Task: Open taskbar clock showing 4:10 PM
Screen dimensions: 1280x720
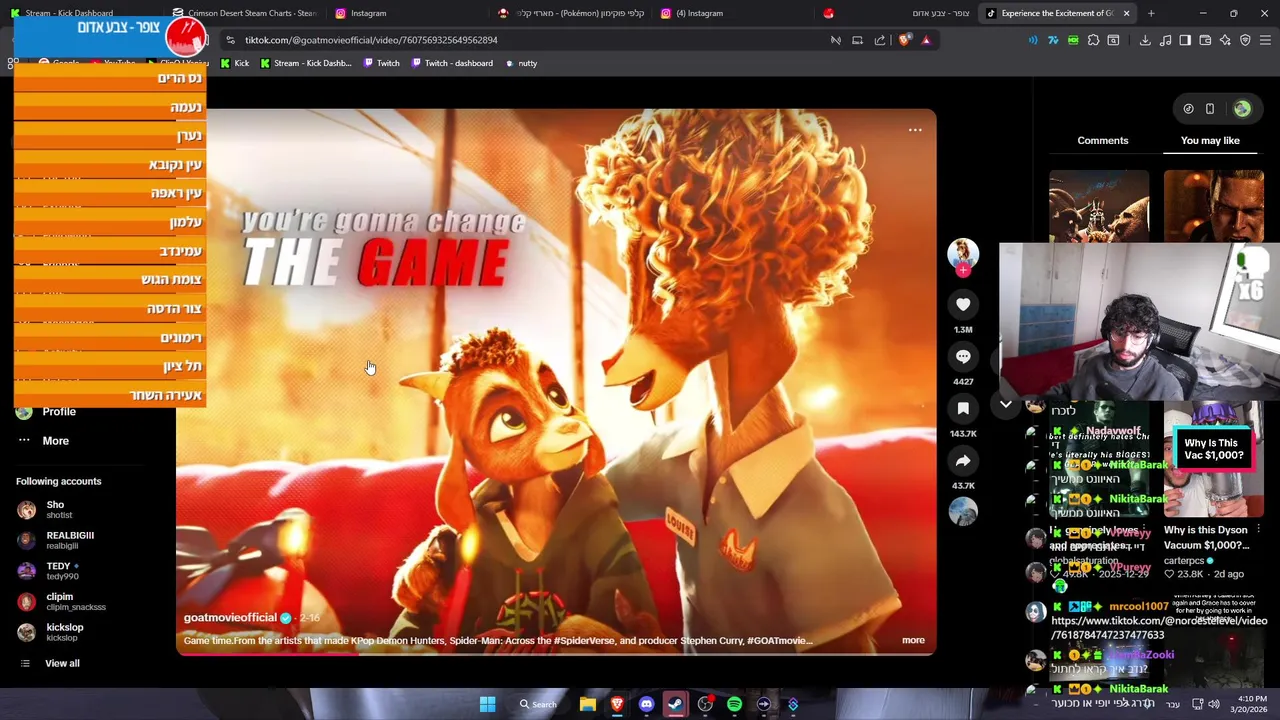Action: (1251, 704)
